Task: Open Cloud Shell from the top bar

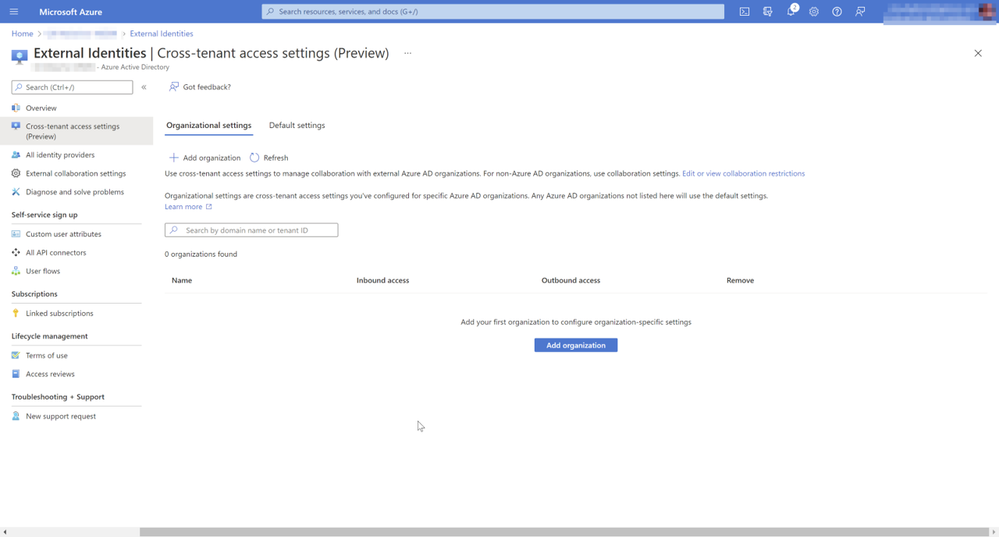Action: (744, 11)
